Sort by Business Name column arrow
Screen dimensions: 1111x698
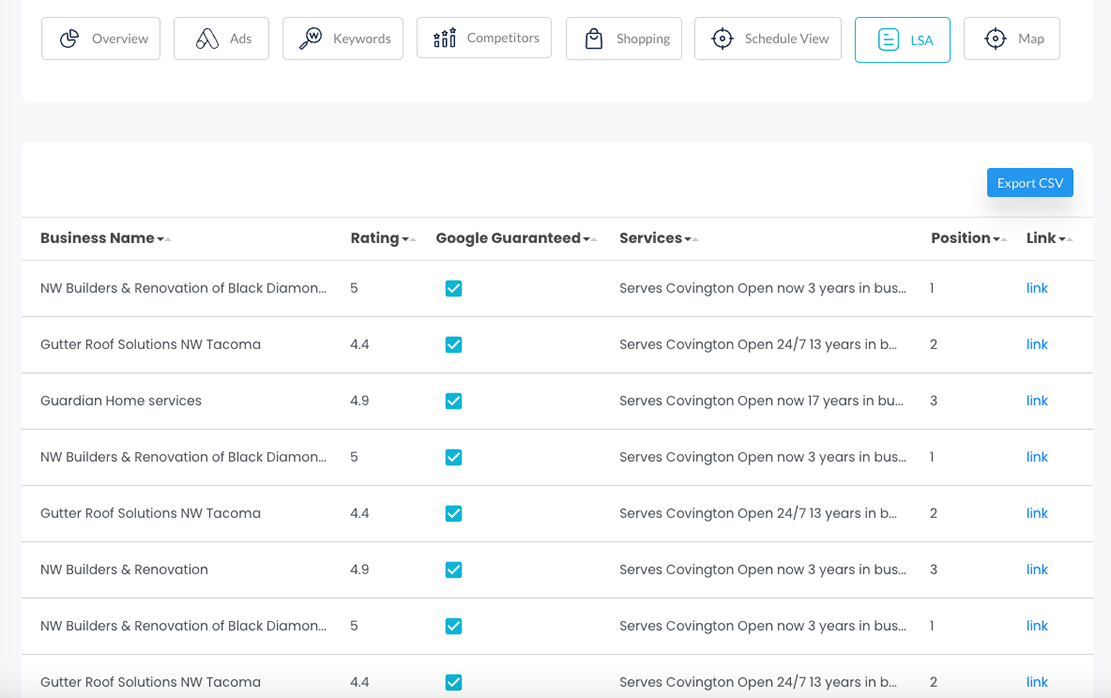pyautogui.click(x=164, y=240)
